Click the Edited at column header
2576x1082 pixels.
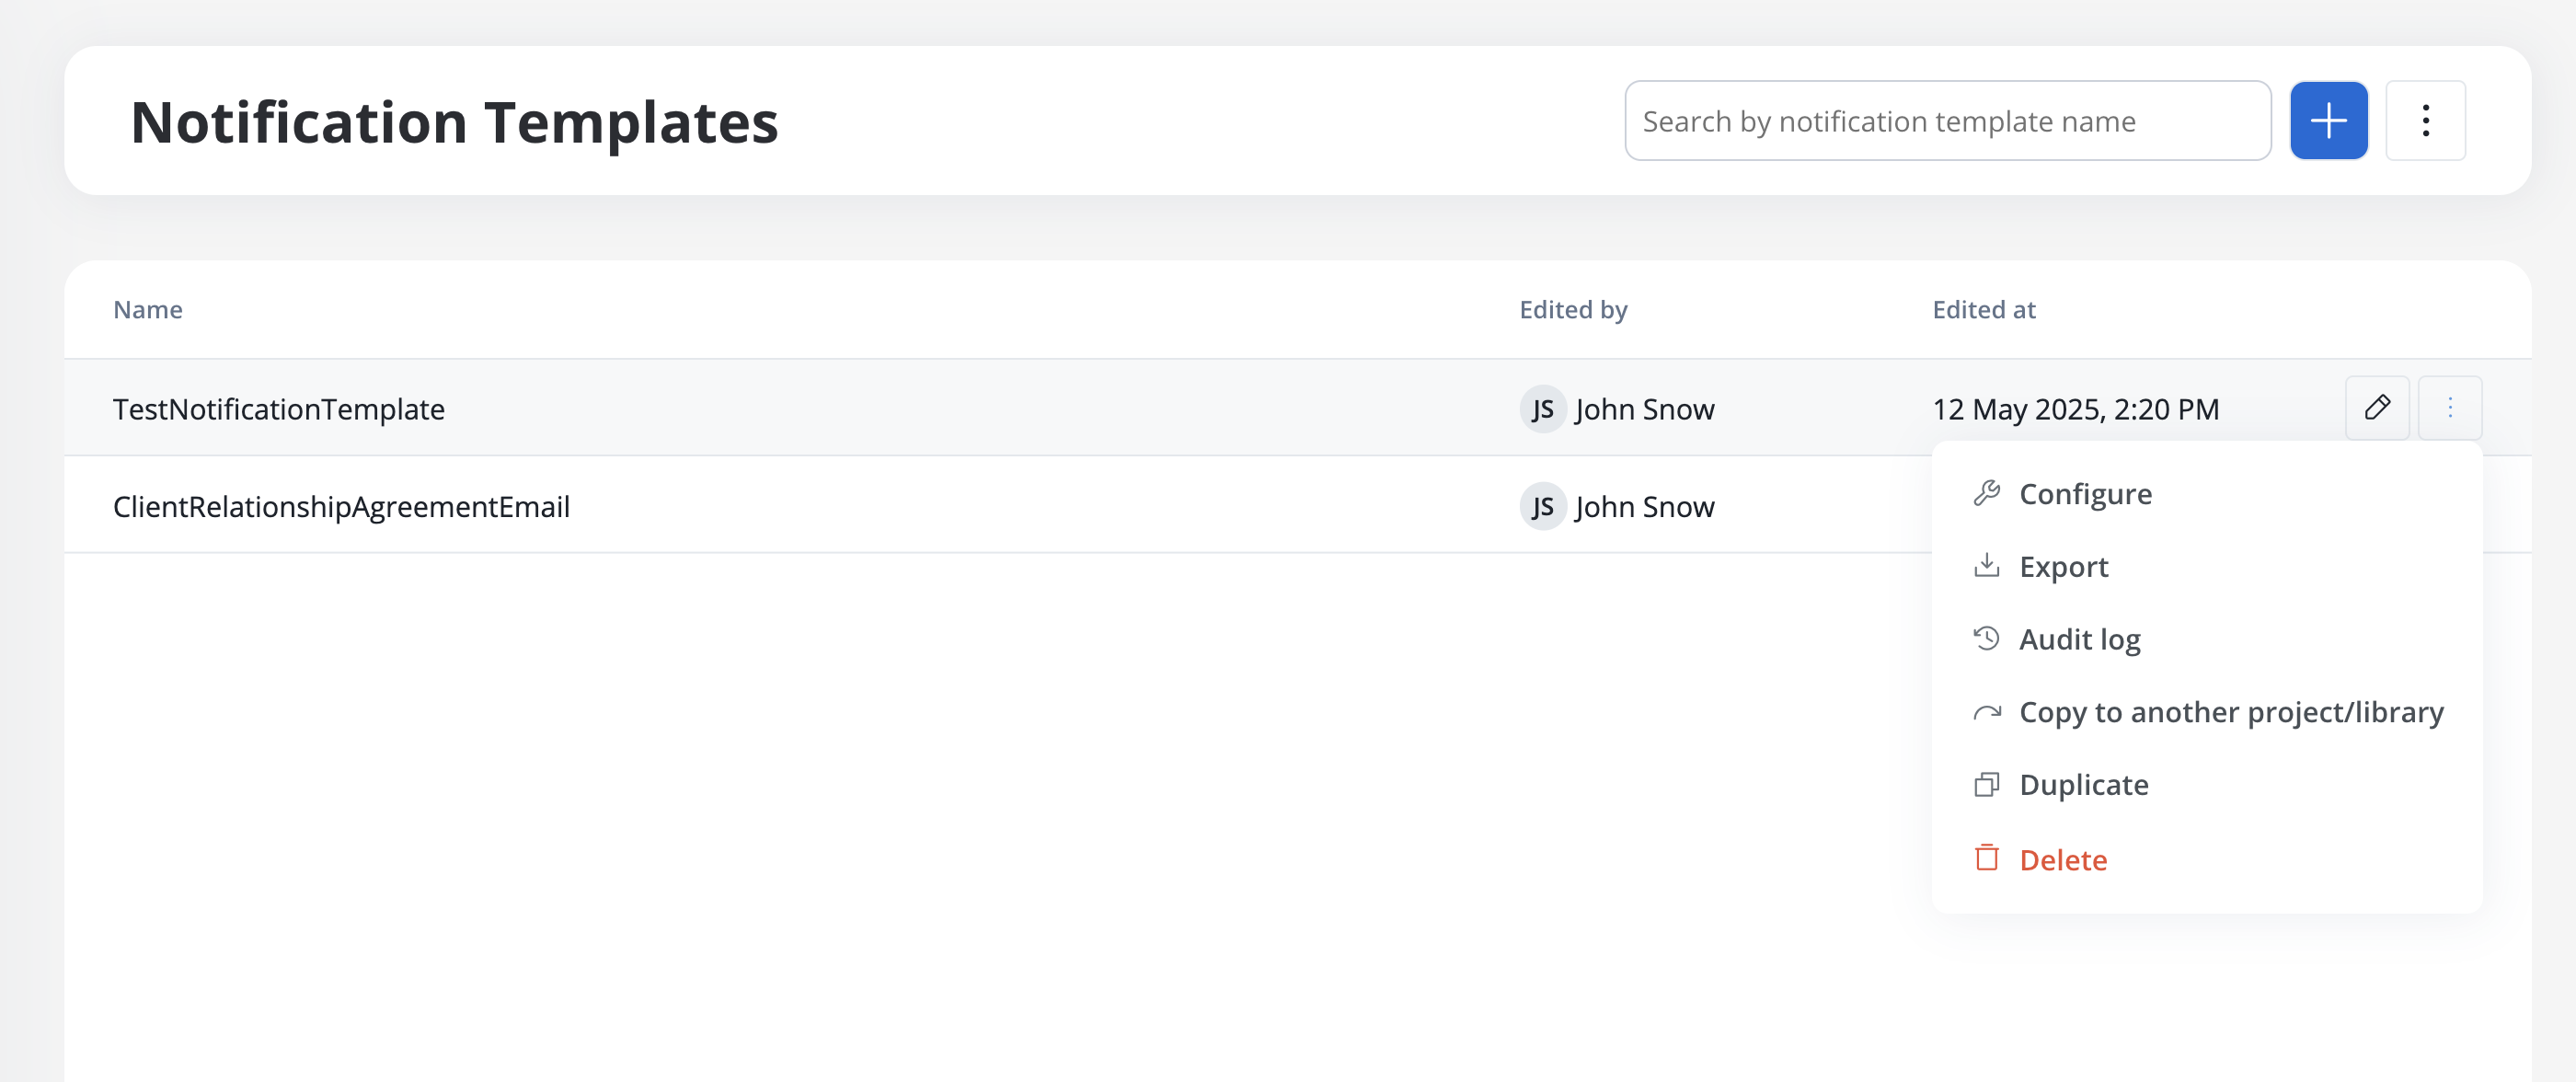pyautogui.click(x=1983, y=310)
